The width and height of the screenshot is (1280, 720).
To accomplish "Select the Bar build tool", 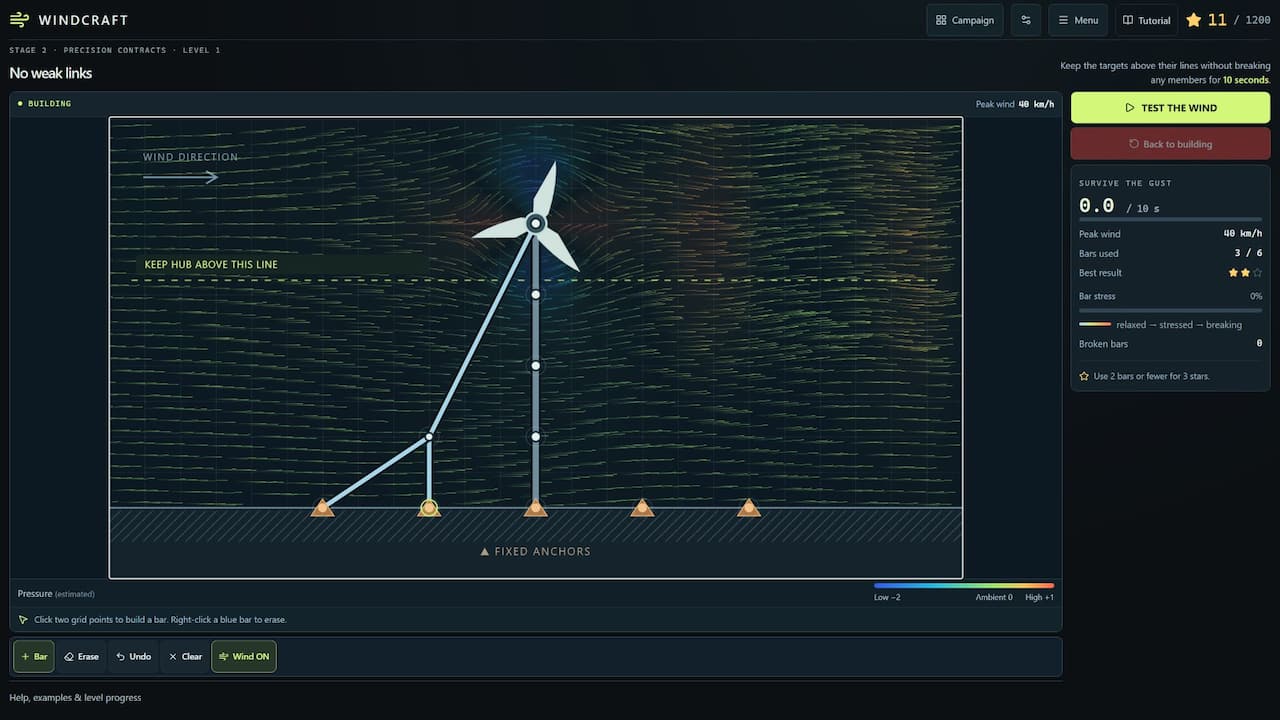I will [x=33, y=656].
